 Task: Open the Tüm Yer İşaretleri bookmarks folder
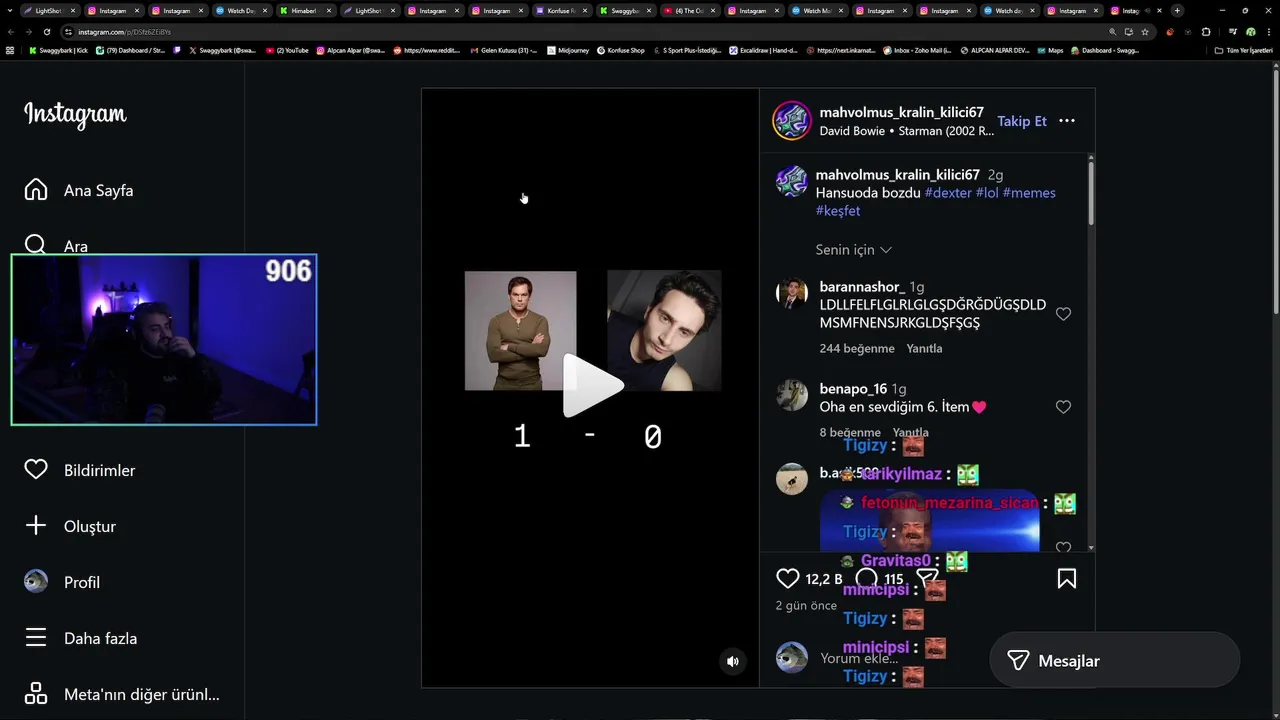tap(1243, 50)
